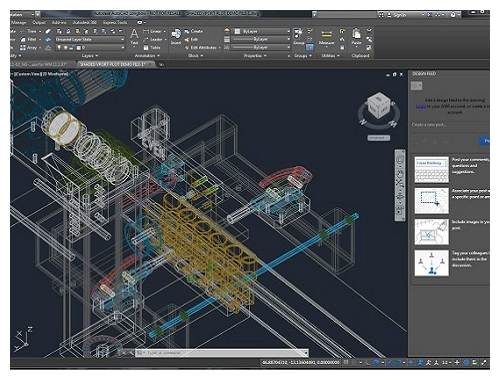The height and width of the screenshot is (380, 500).
Task: Click the large Text tool icon
Action: pos(134,37)
